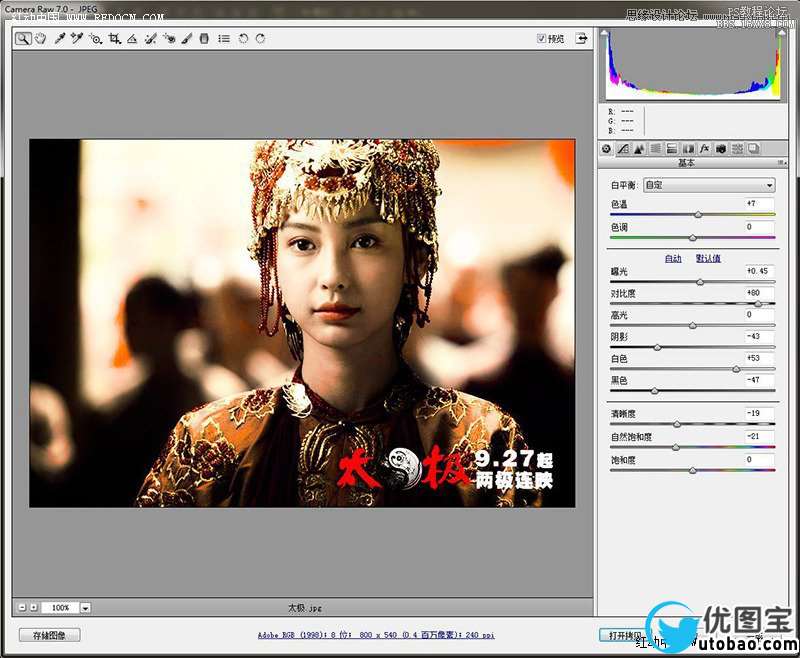This screenshot has height=658, width=800.
Task: Adjust the clarity (清晰度) slider
Action: coord(677,424)
